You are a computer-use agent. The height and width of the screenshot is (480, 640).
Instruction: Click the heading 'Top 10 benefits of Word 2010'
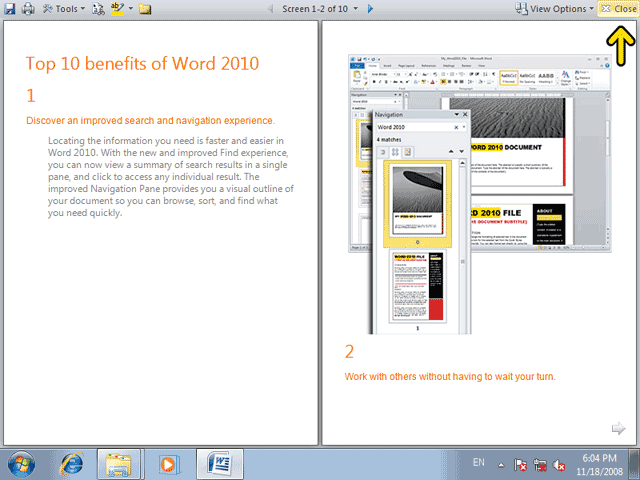(x=142, y=63)
